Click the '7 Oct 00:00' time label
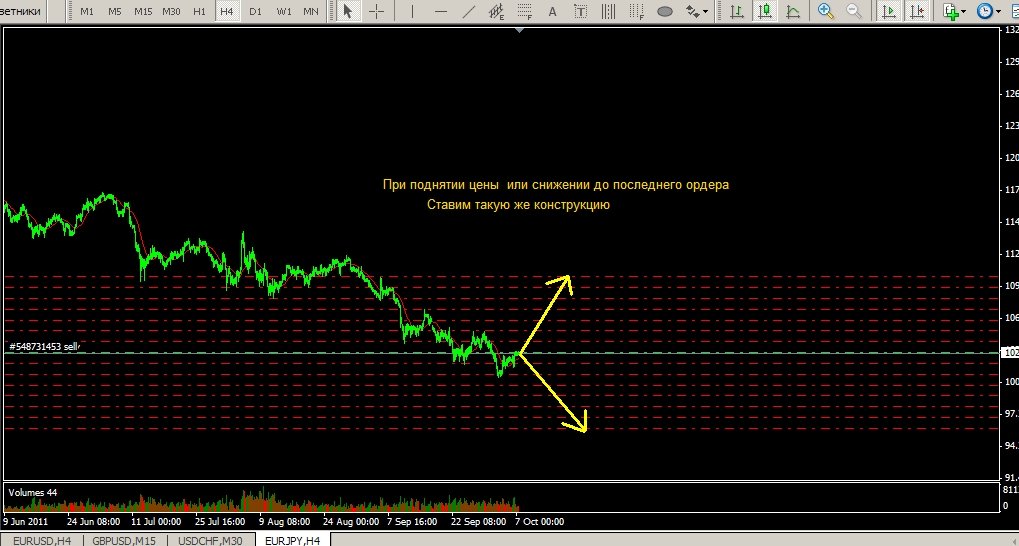1019x546 pixels. 539,521
